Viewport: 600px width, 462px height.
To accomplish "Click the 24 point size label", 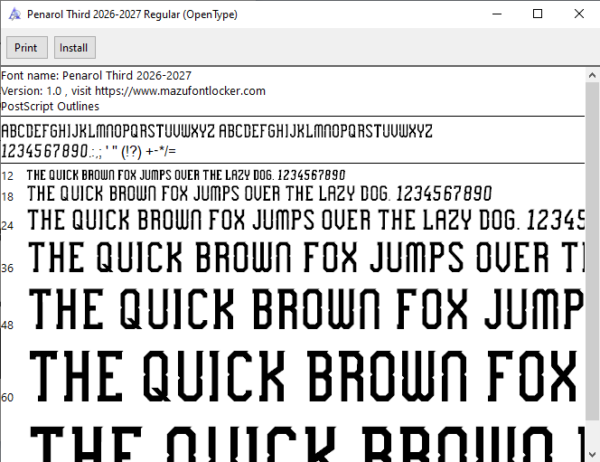I will (7, 226).
